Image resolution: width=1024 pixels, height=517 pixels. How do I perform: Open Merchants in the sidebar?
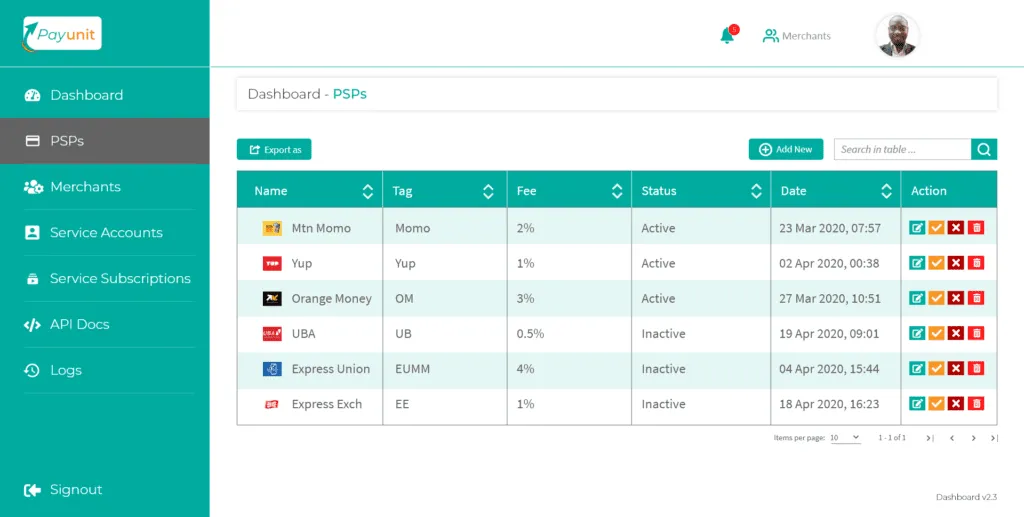pos(104,187)
